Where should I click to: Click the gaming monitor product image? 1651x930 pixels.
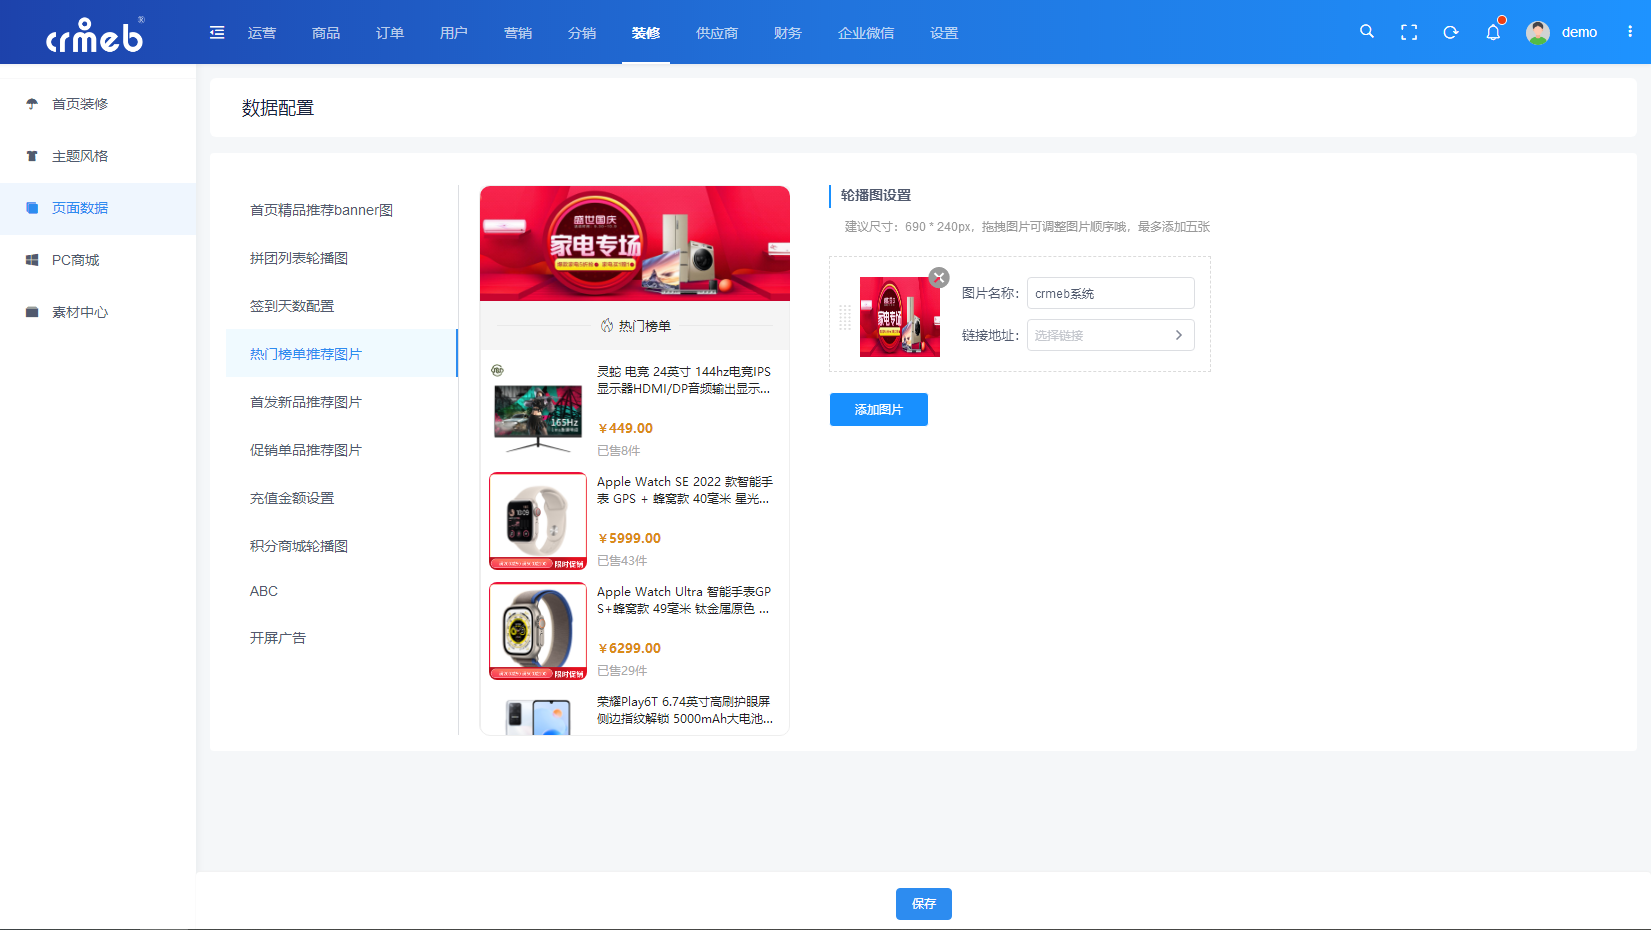click(538, 411)
